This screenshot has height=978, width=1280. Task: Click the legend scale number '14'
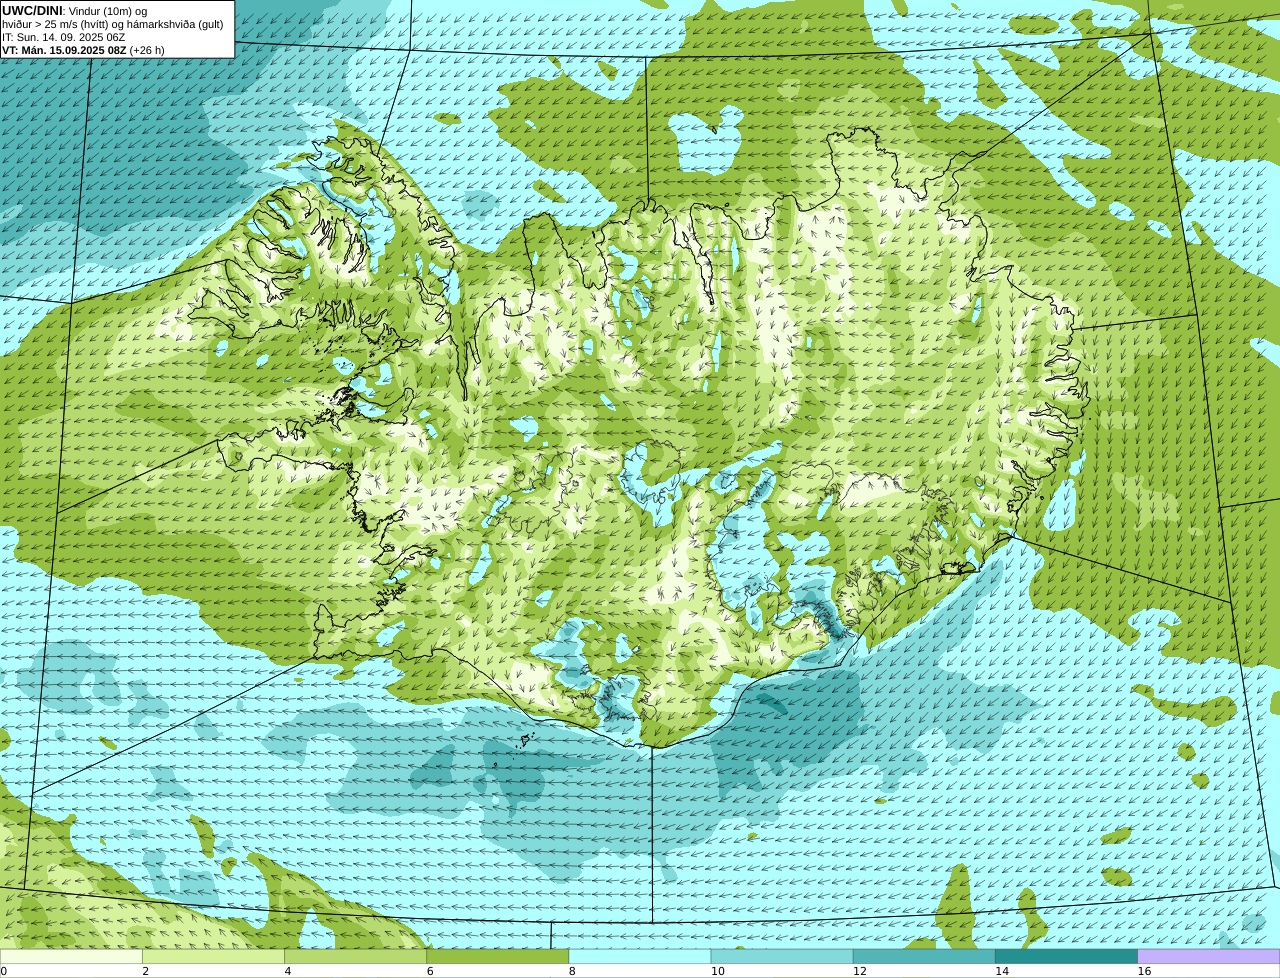pyautogui.click(x=1002, y=971)
